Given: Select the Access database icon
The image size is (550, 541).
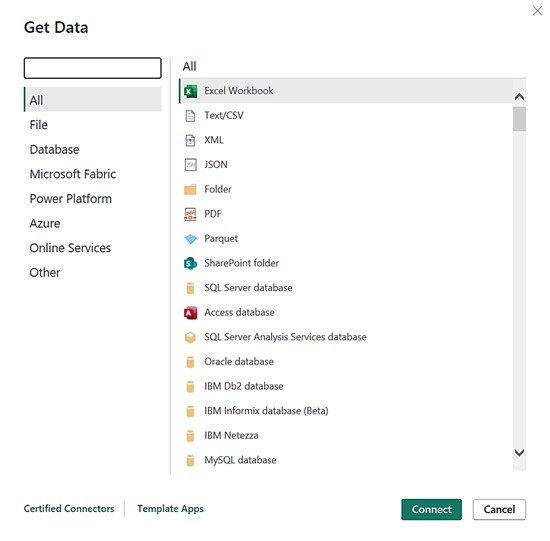Looking at the screenshot, I should point(190,313).
